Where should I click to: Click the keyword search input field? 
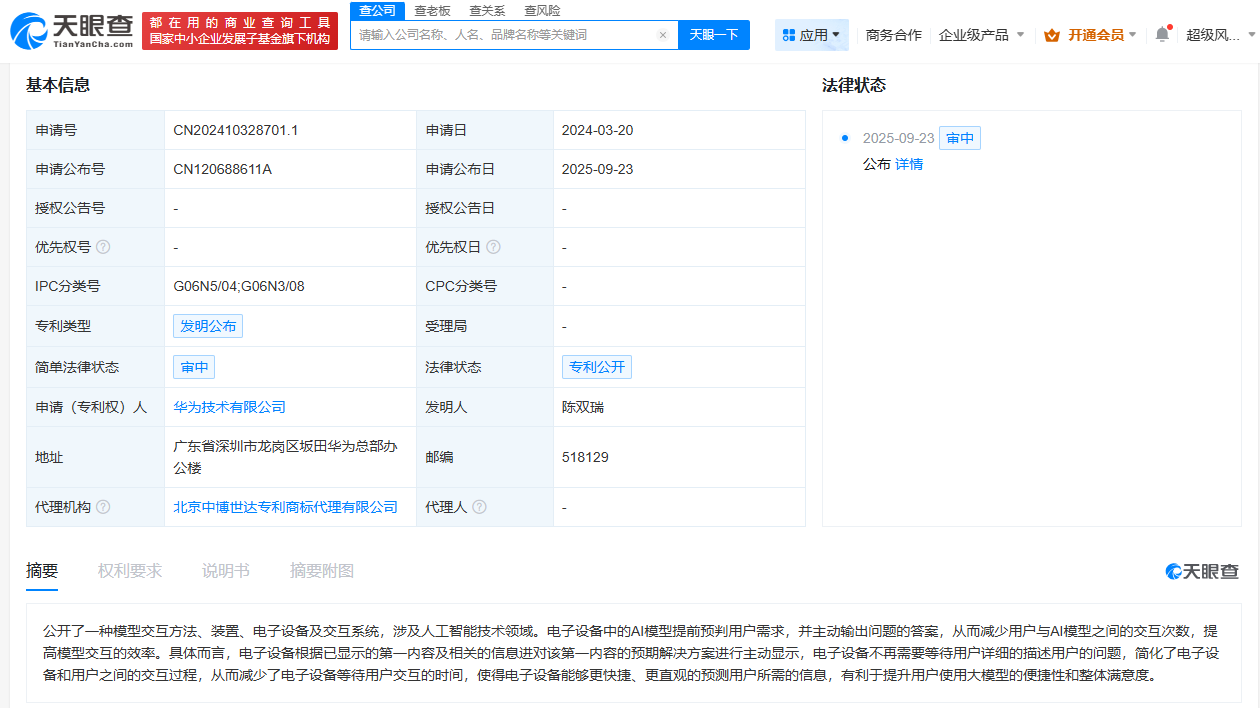pos(500,34)
